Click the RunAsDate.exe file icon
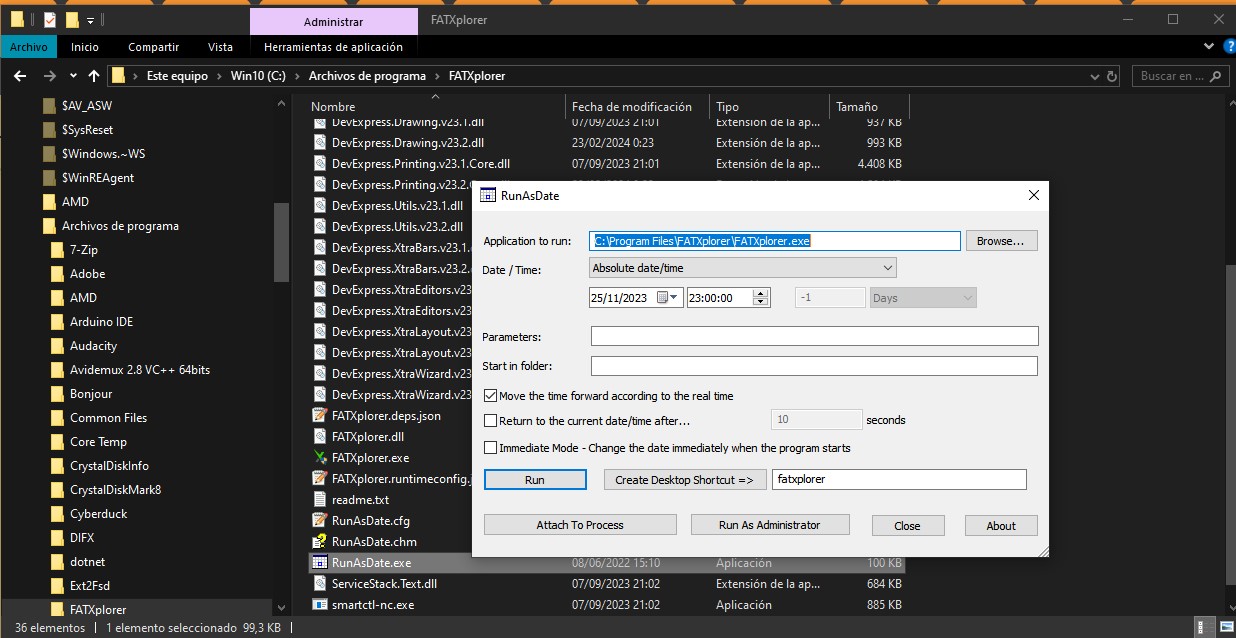Screen dimensions: 1236x638 320,563
